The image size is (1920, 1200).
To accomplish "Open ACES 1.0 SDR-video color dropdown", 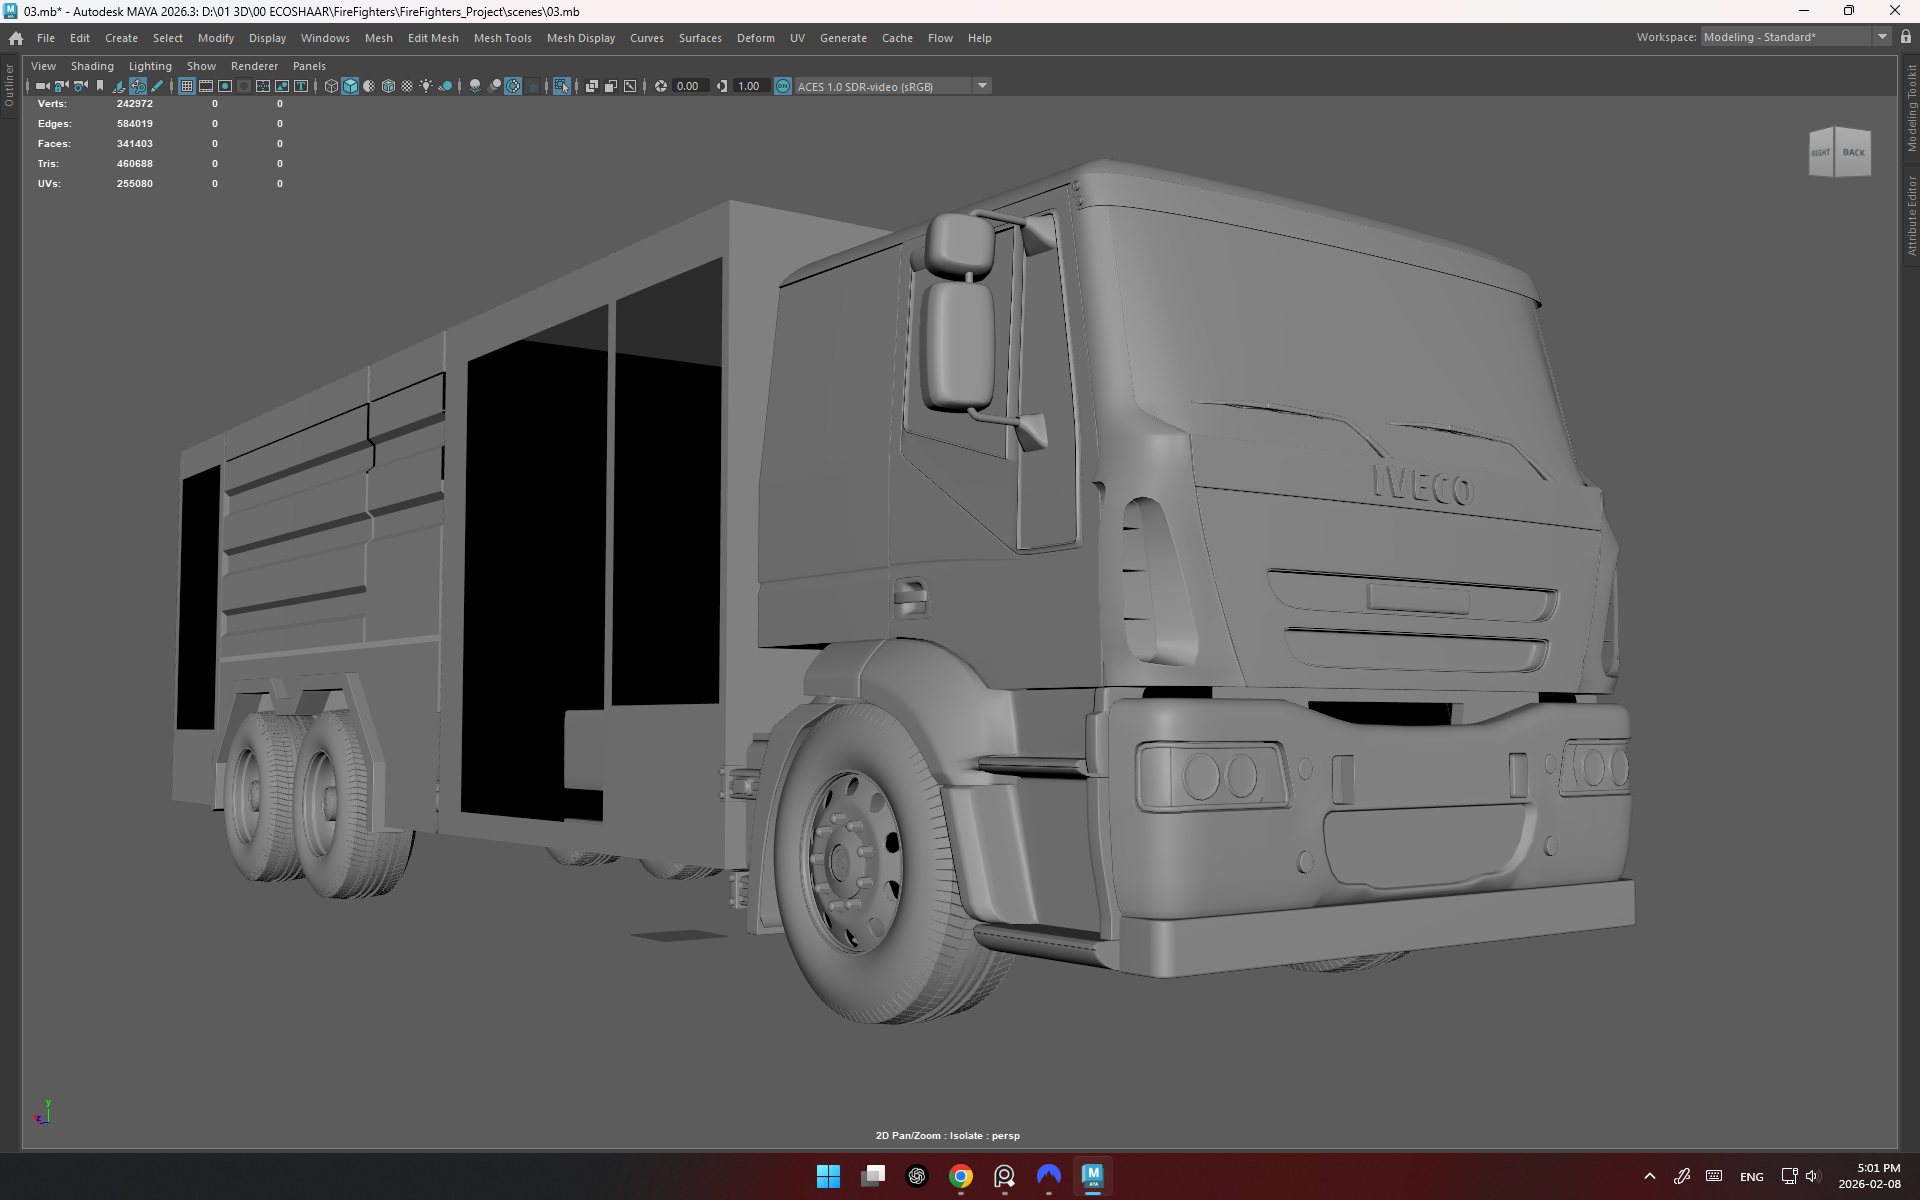I will click(983, 86).
